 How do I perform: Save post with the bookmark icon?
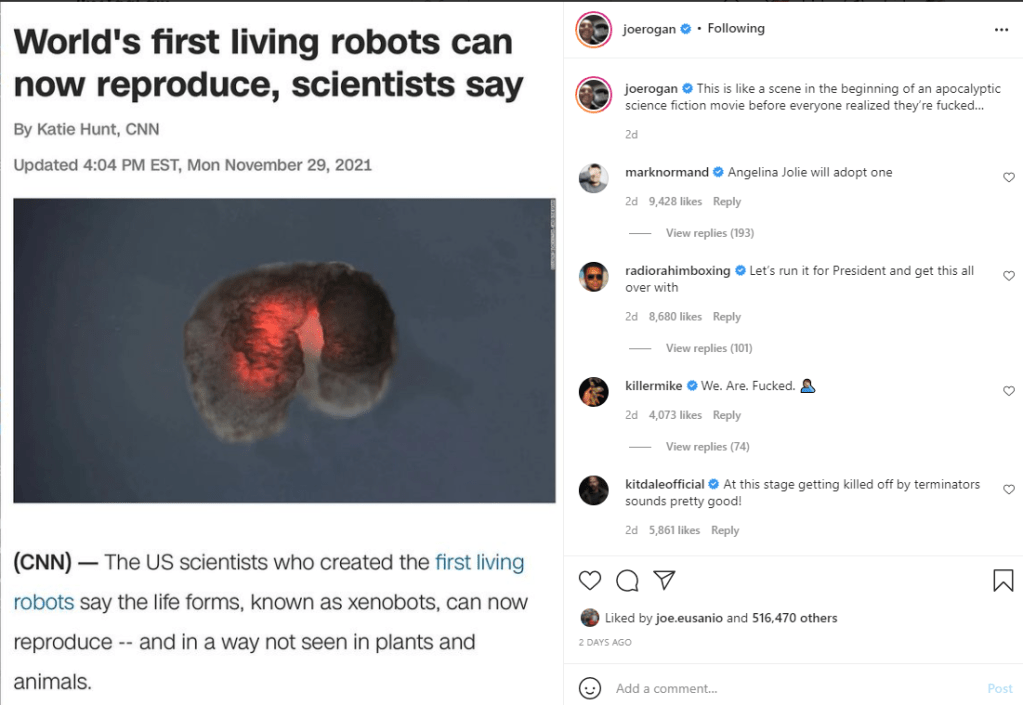pyautogui.click(x=1003, y=580)
